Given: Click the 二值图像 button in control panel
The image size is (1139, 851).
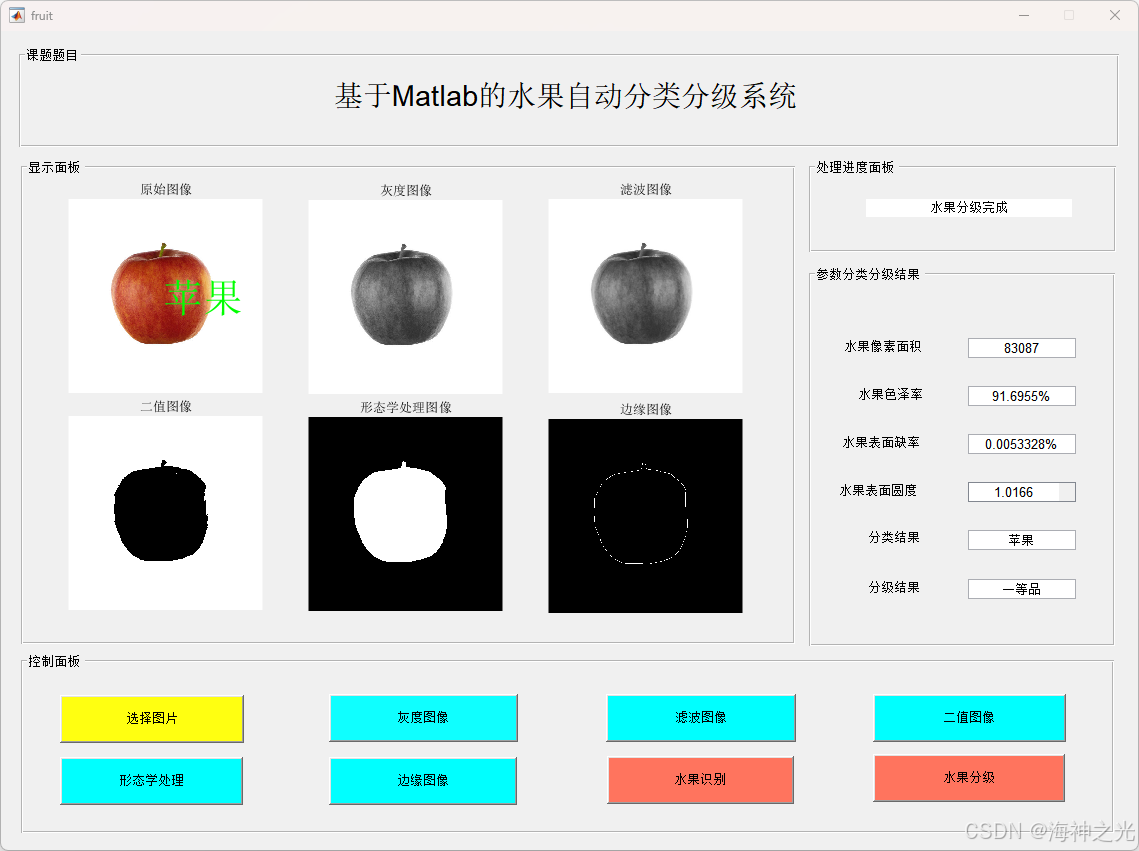Looking at the screenshot, I should [x=969, y=718].
